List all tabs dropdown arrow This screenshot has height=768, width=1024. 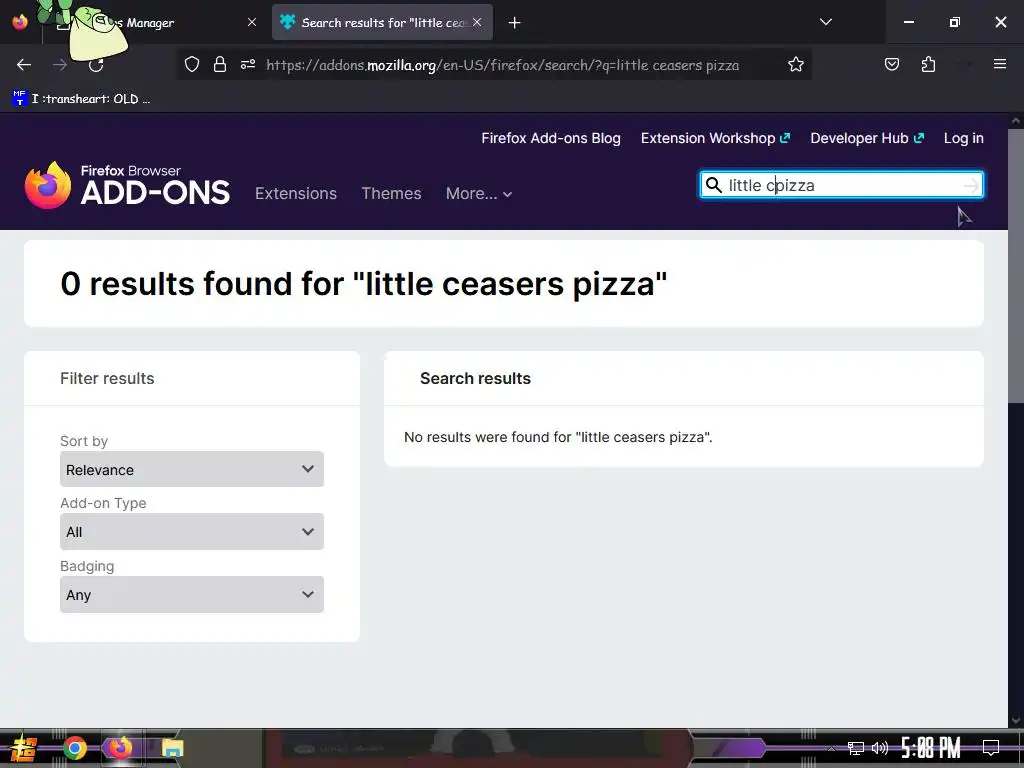(825, 22)
